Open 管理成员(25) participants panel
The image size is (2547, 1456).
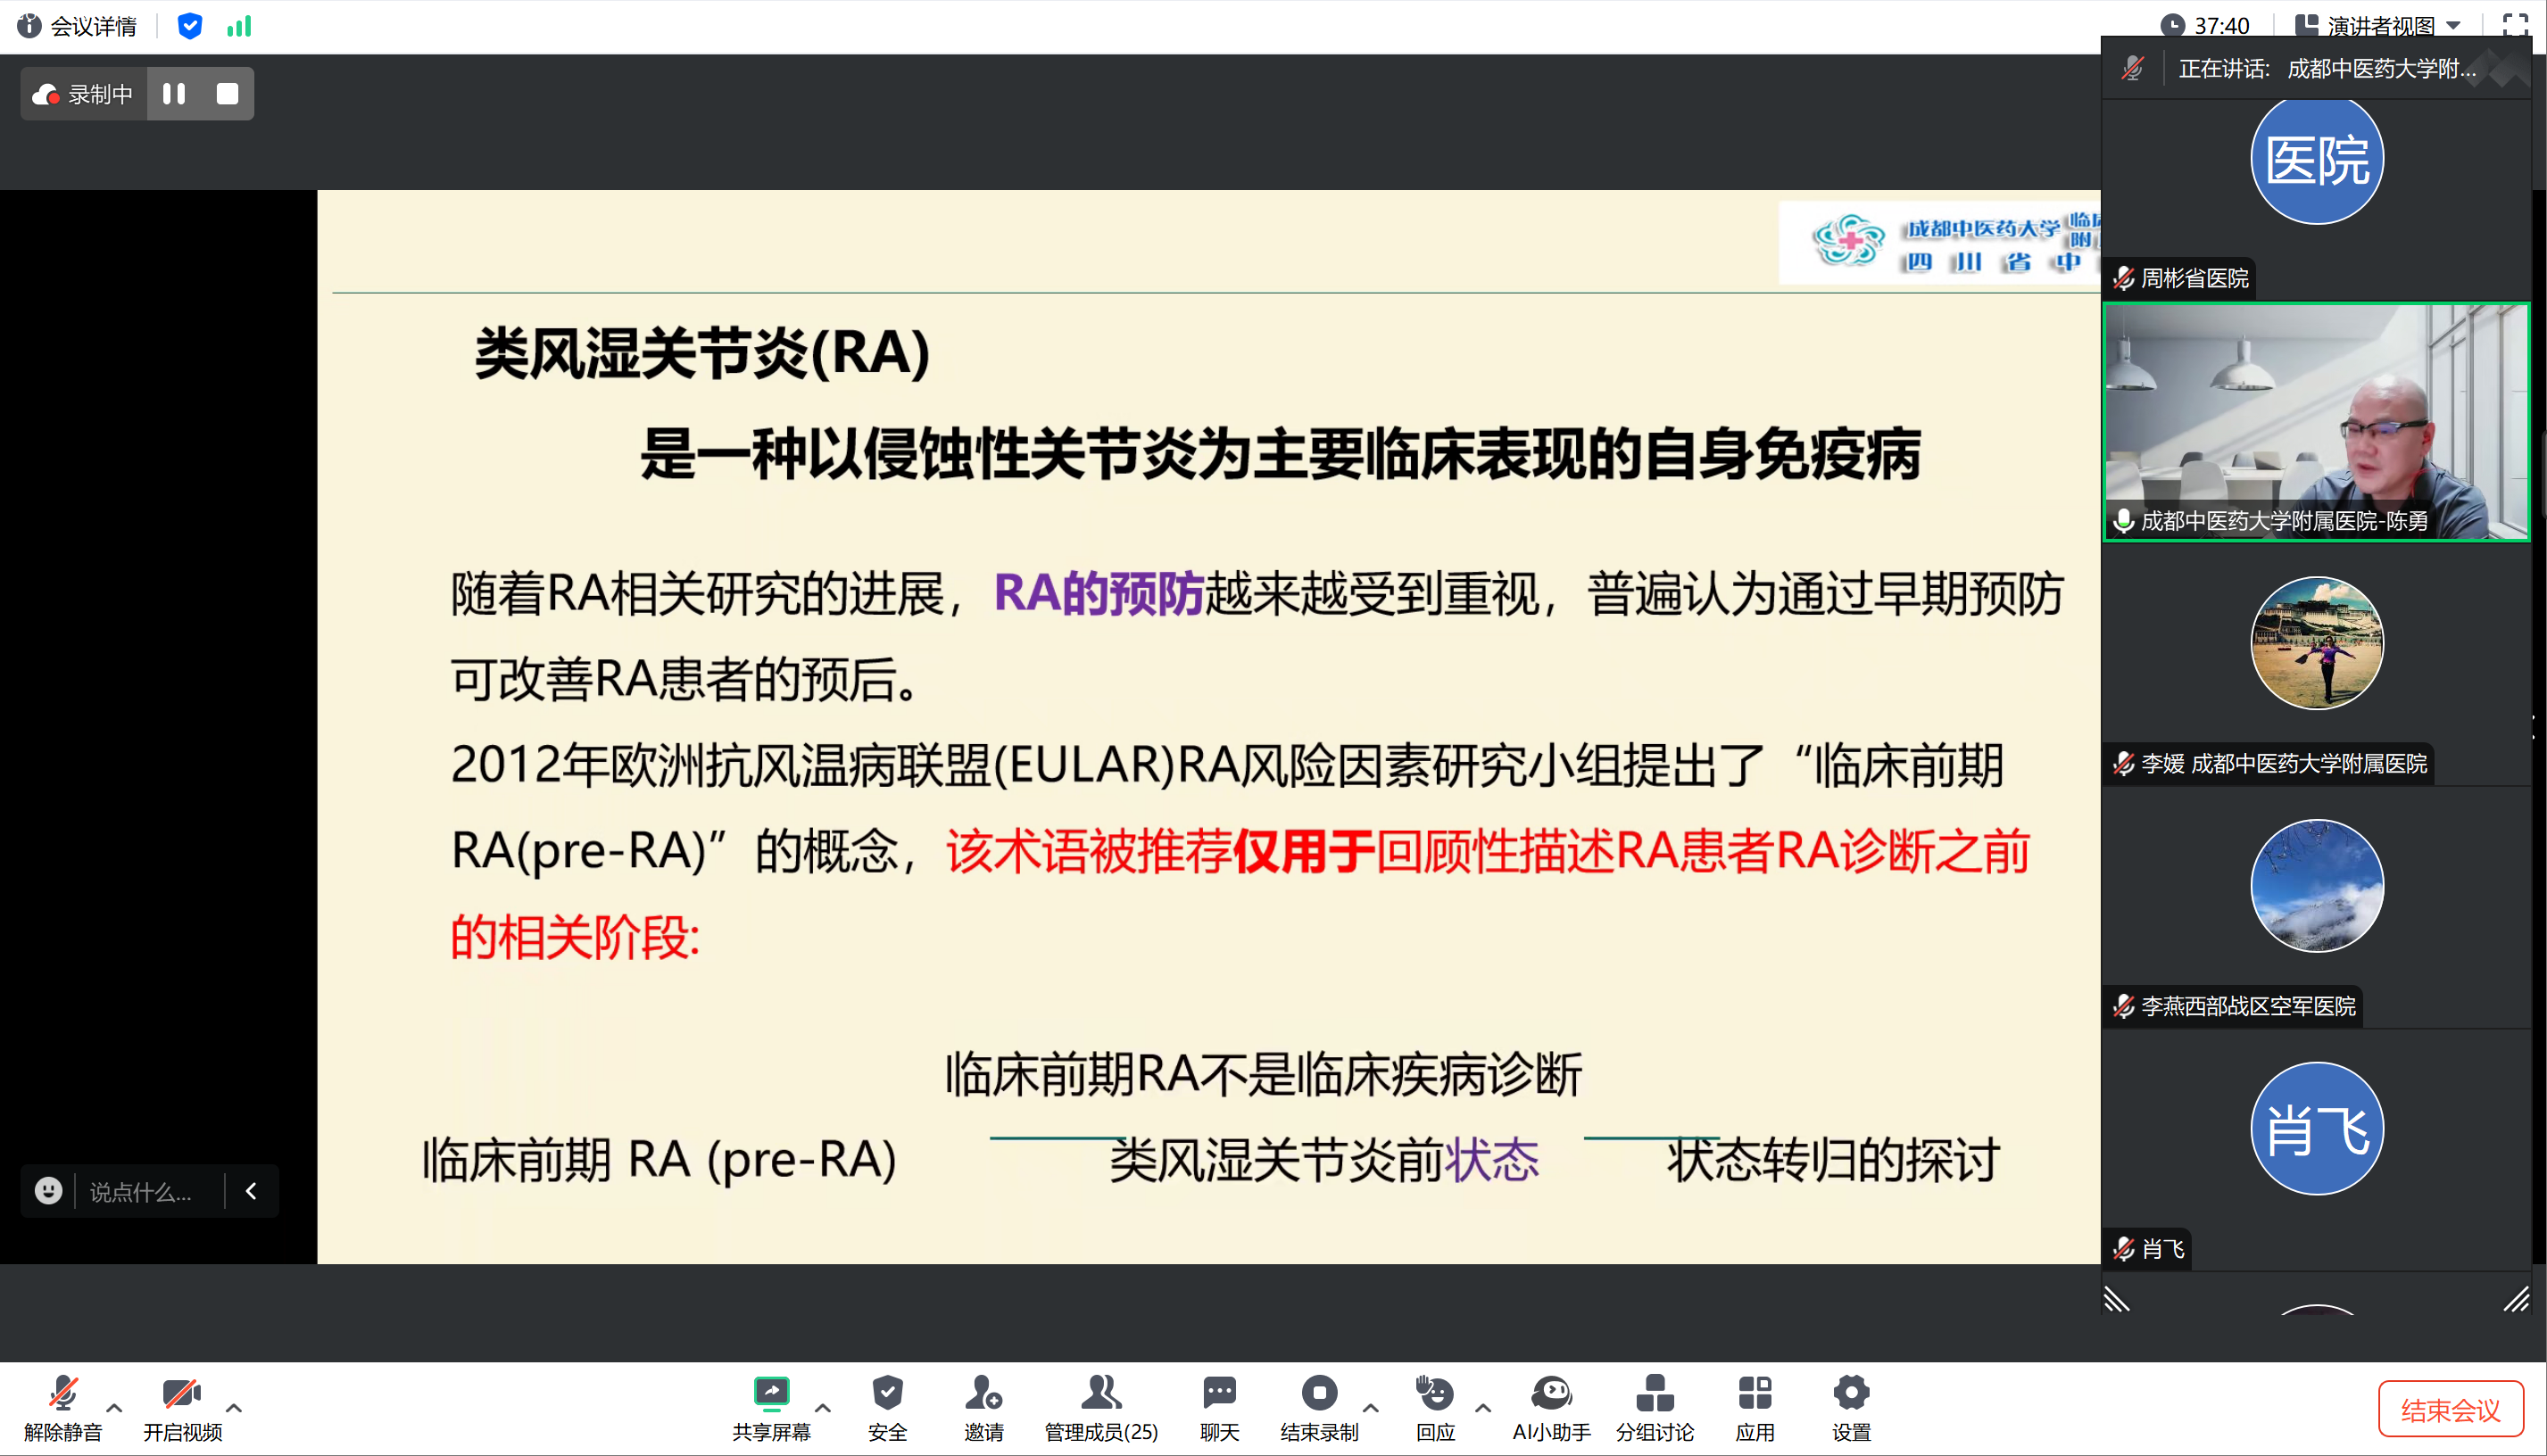(x=1101, y=1408)
